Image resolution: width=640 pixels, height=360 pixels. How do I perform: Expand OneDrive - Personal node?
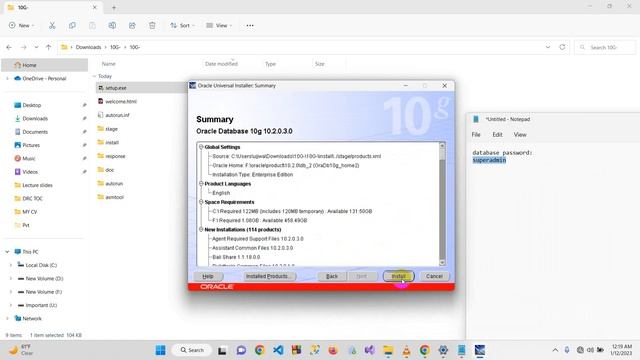click(x=7, y=78)
